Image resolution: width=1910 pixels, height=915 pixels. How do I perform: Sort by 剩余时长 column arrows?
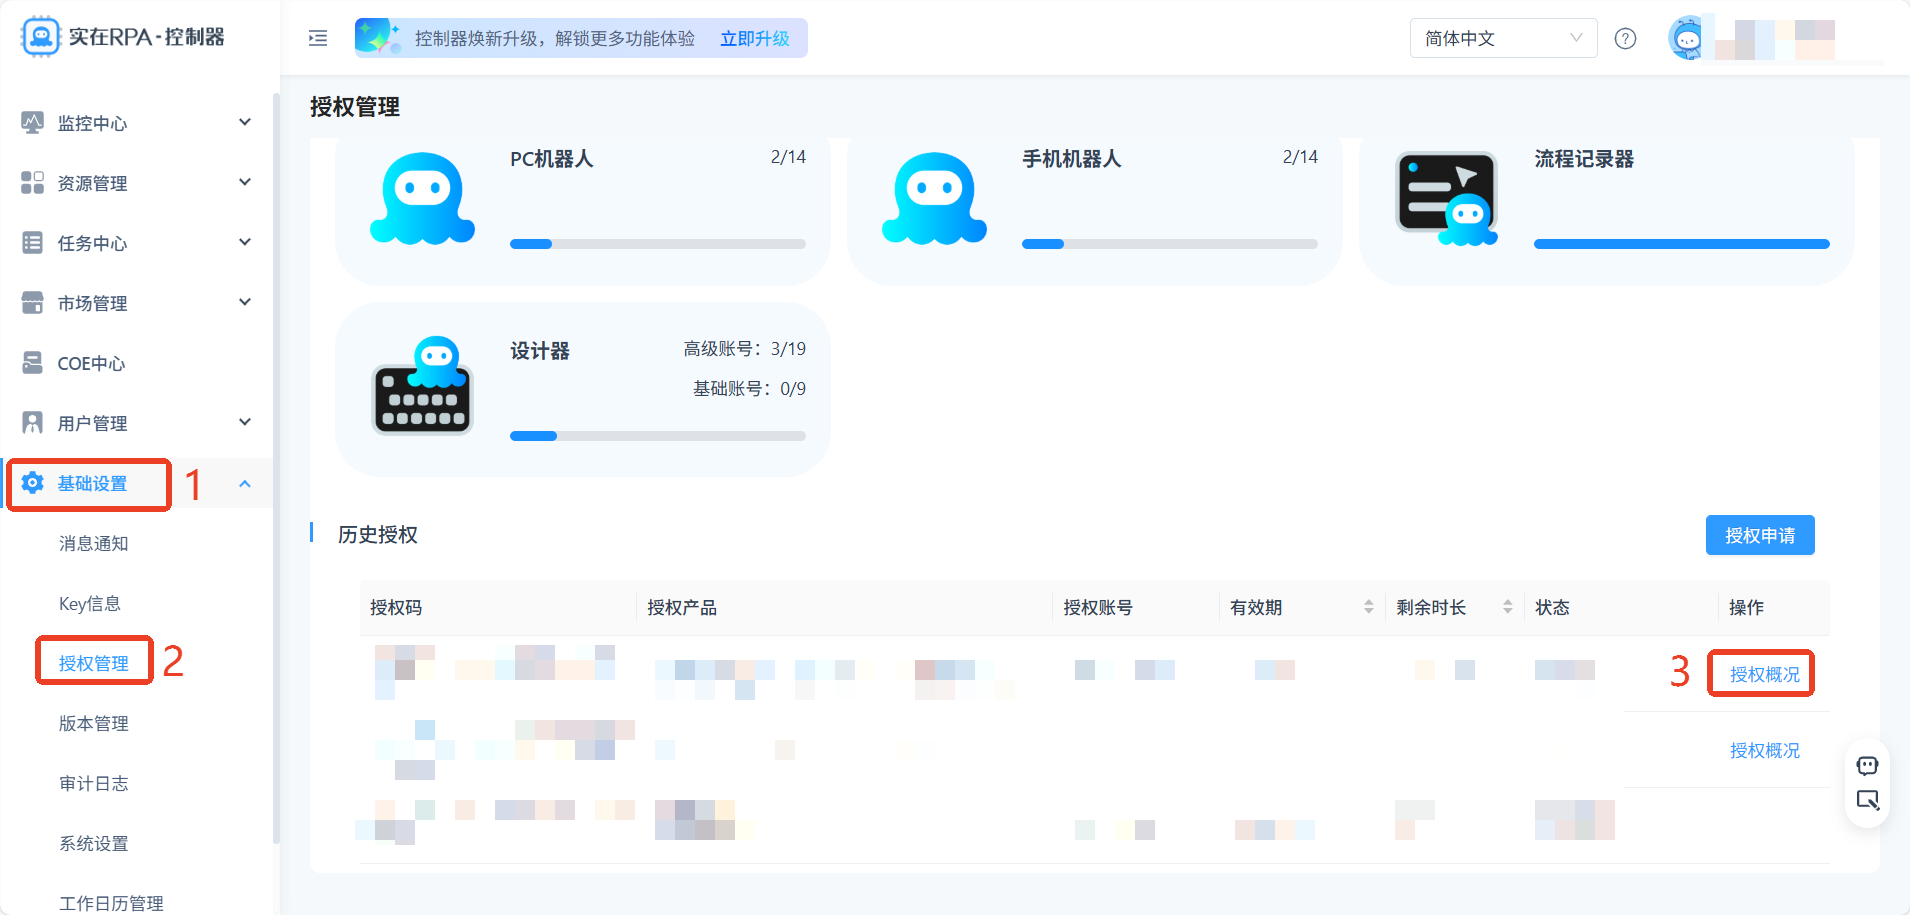pyautogui.click(x=1507, y=607)
